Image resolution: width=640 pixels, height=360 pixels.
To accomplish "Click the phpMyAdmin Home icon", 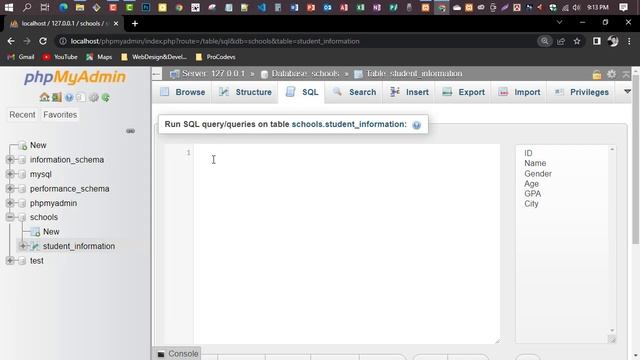I will point(44,97).
